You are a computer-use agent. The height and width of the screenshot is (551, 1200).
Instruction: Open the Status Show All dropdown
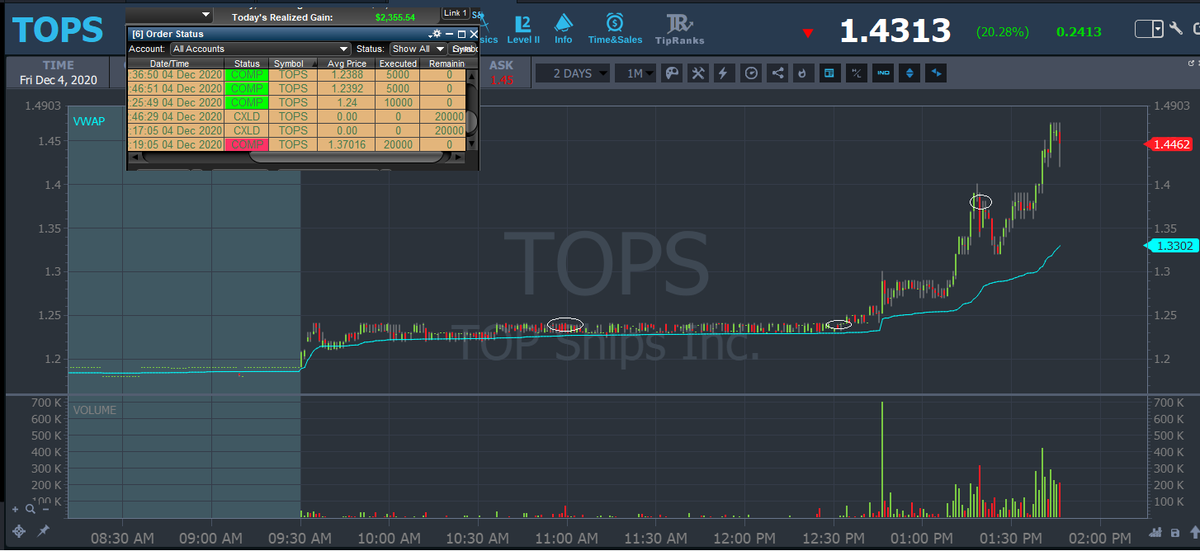pyautogui.click(x=418, y=48)
